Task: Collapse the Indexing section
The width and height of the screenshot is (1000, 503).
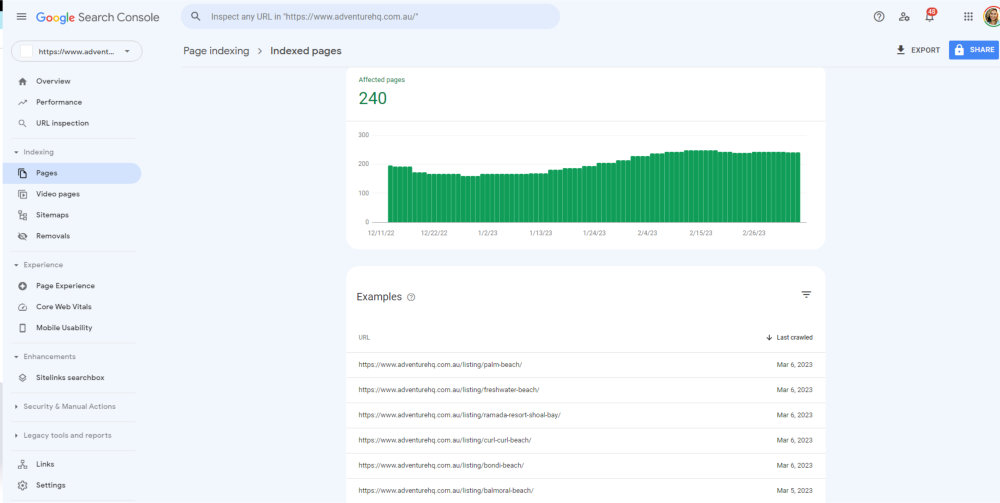Action: pos(17,152)
